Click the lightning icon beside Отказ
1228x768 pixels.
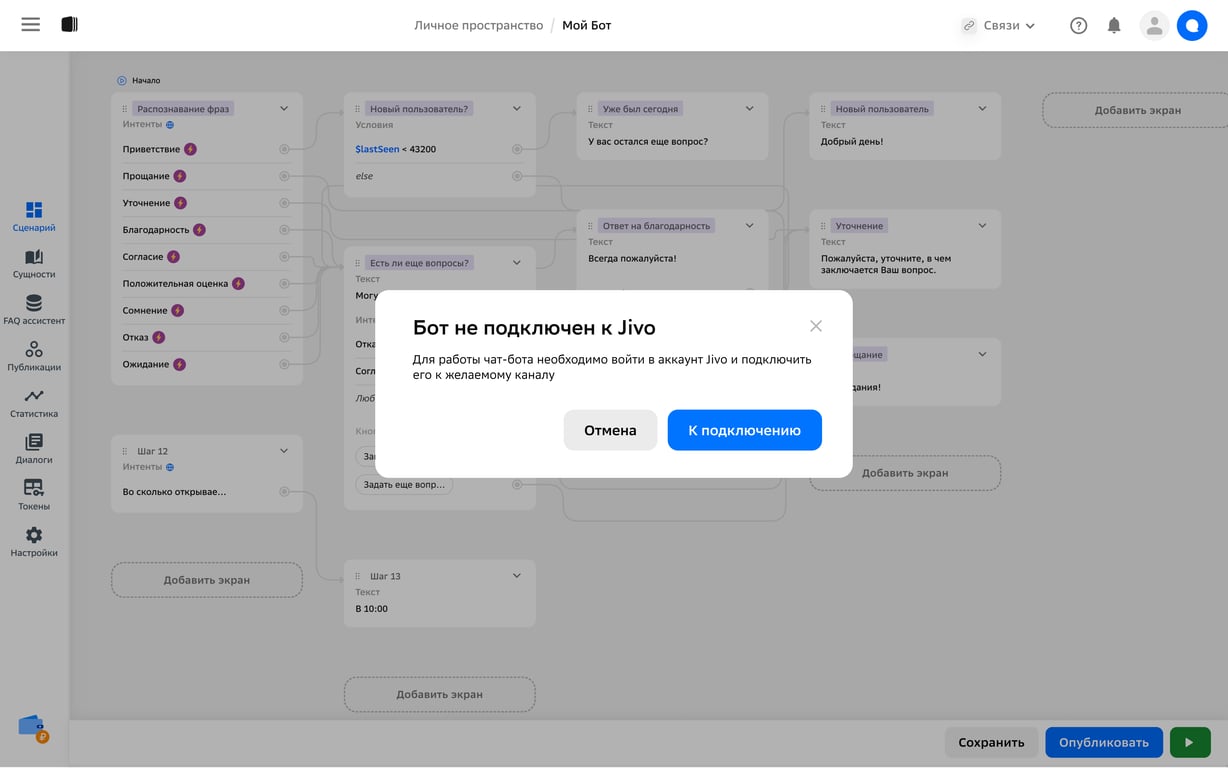158,337
